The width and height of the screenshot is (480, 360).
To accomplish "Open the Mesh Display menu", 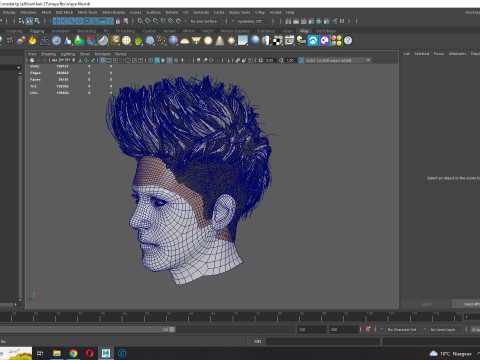I will coord(113,12).
